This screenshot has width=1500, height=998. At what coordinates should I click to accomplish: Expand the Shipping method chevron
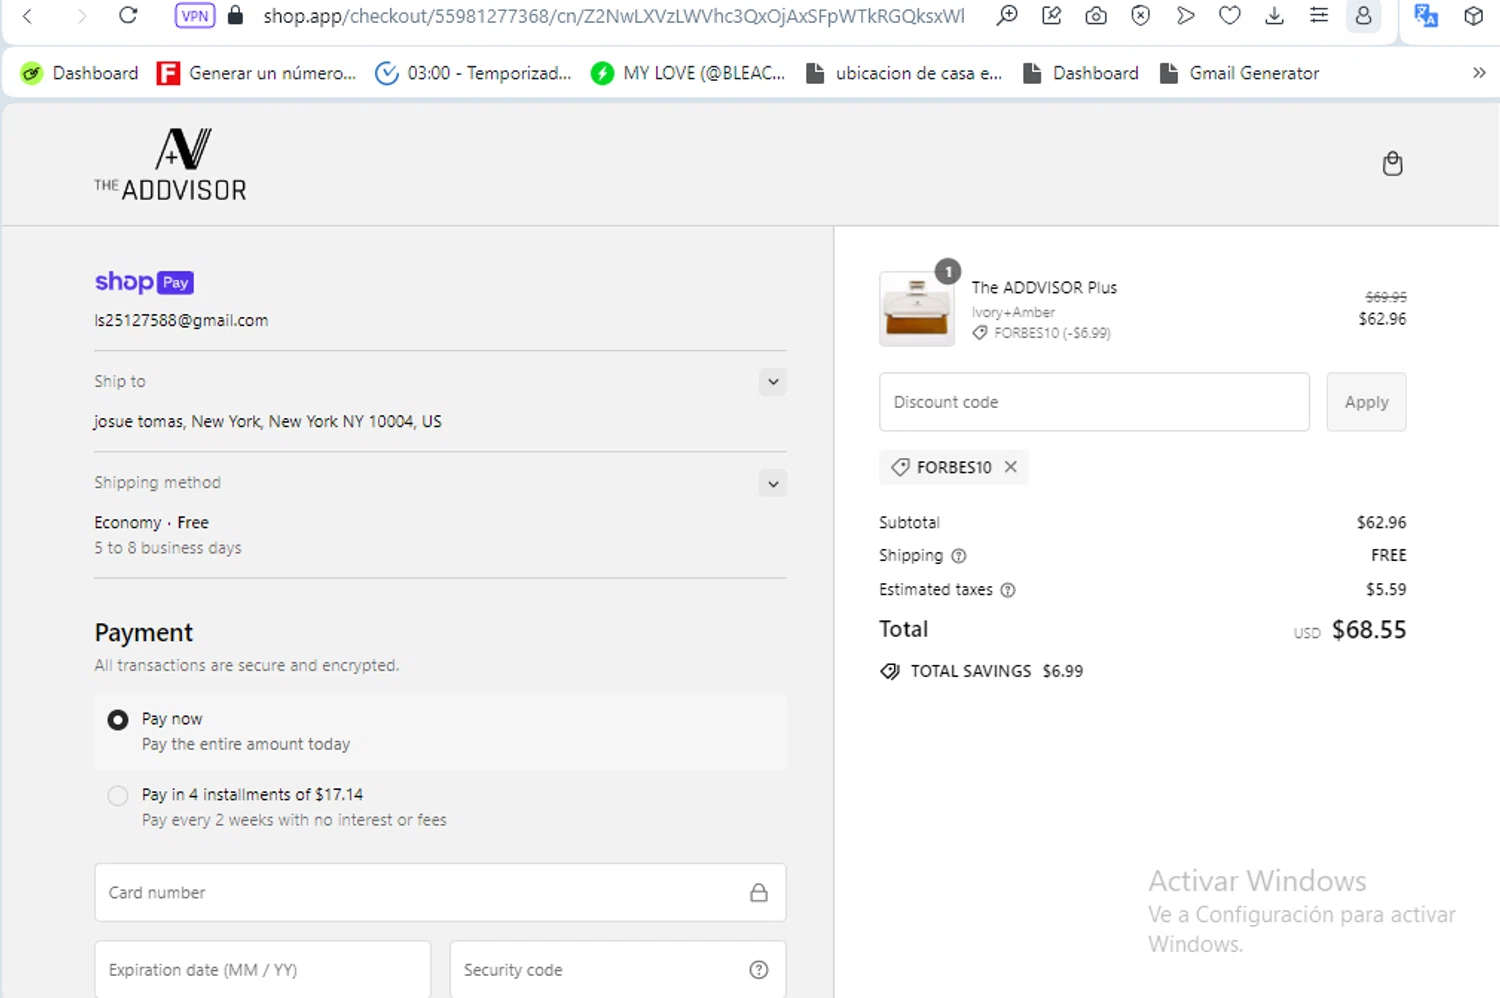tap(773, 484)
